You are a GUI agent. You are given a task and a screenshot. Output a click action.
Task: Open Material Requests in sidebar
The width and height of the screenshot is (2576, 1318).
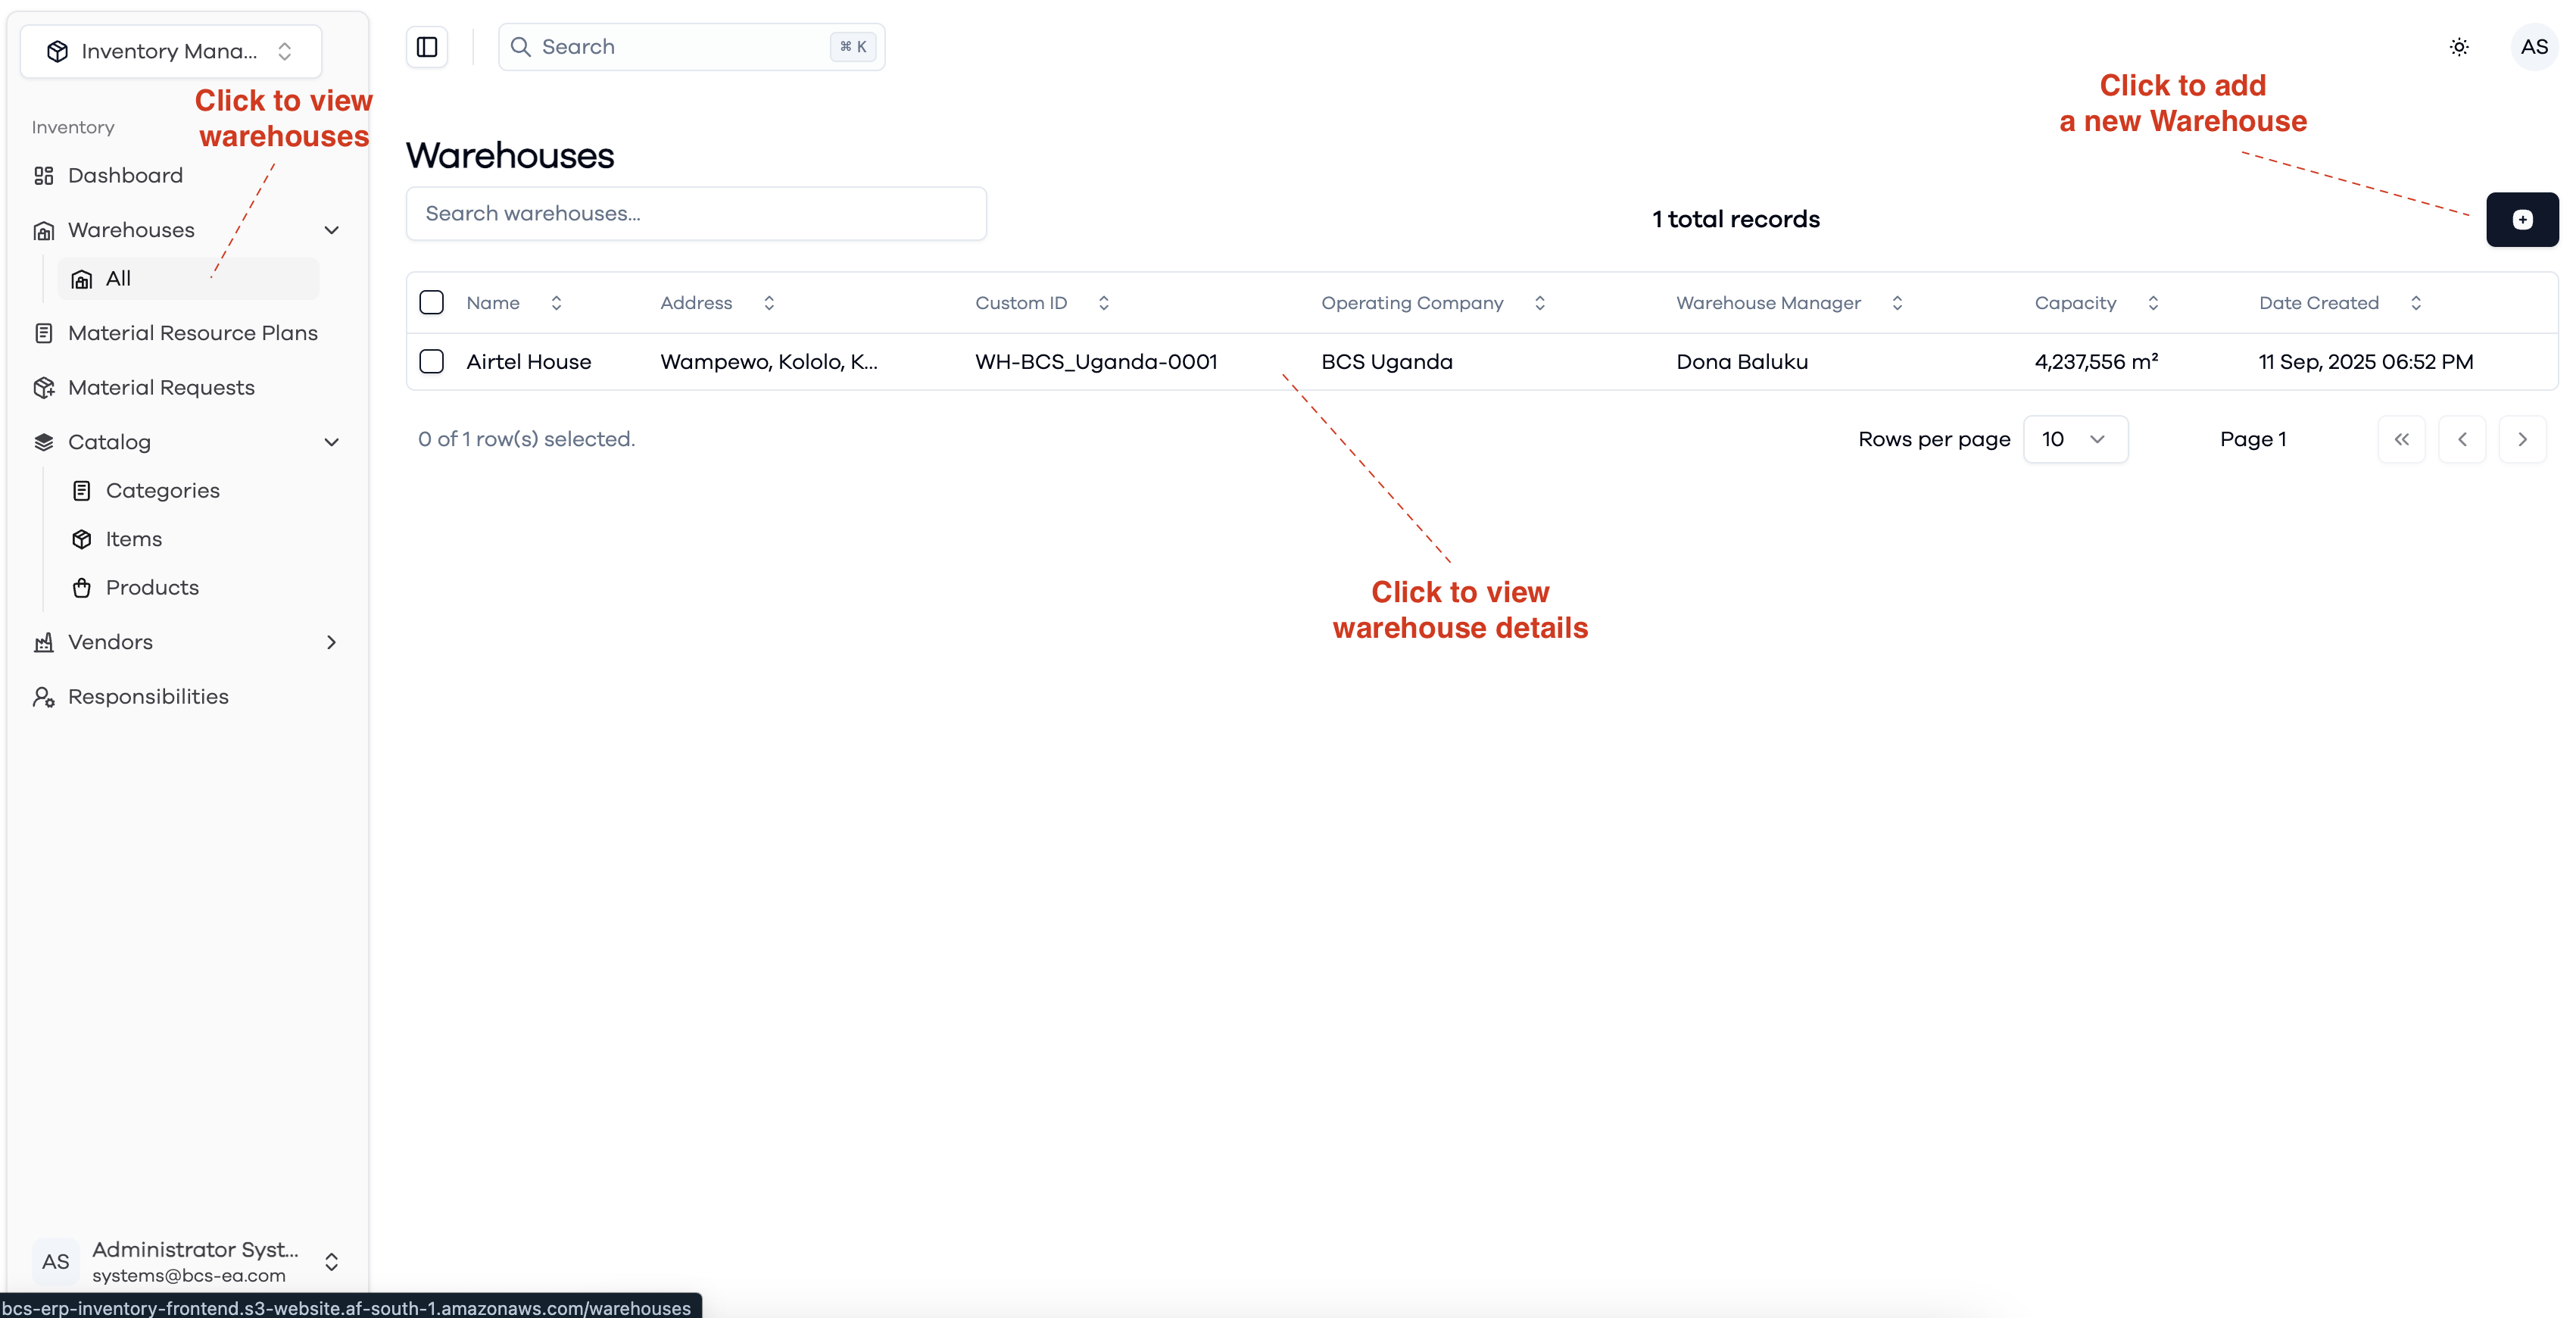[x=161, y=387]
